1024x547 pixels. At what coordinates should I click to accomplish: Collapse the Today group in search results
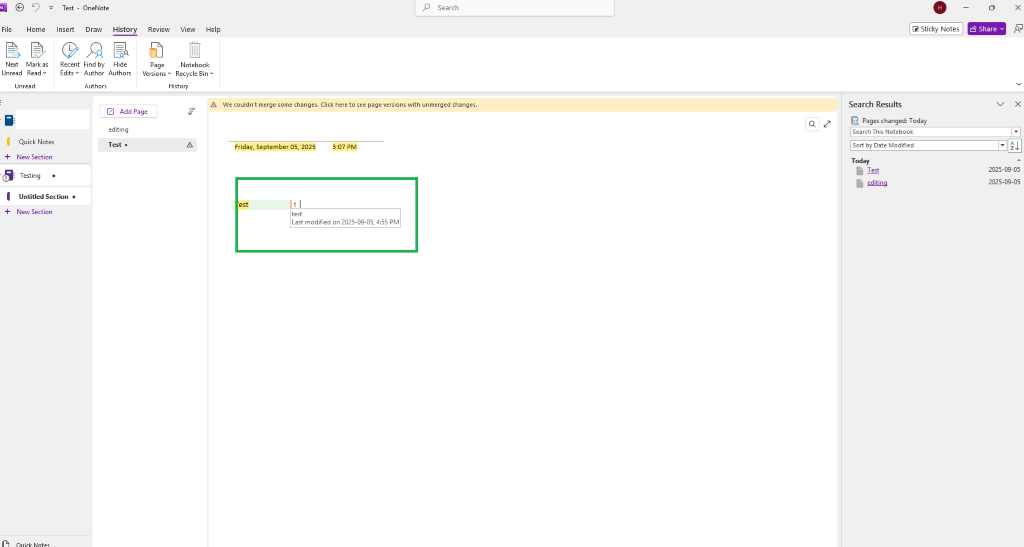pos(1018,161)
